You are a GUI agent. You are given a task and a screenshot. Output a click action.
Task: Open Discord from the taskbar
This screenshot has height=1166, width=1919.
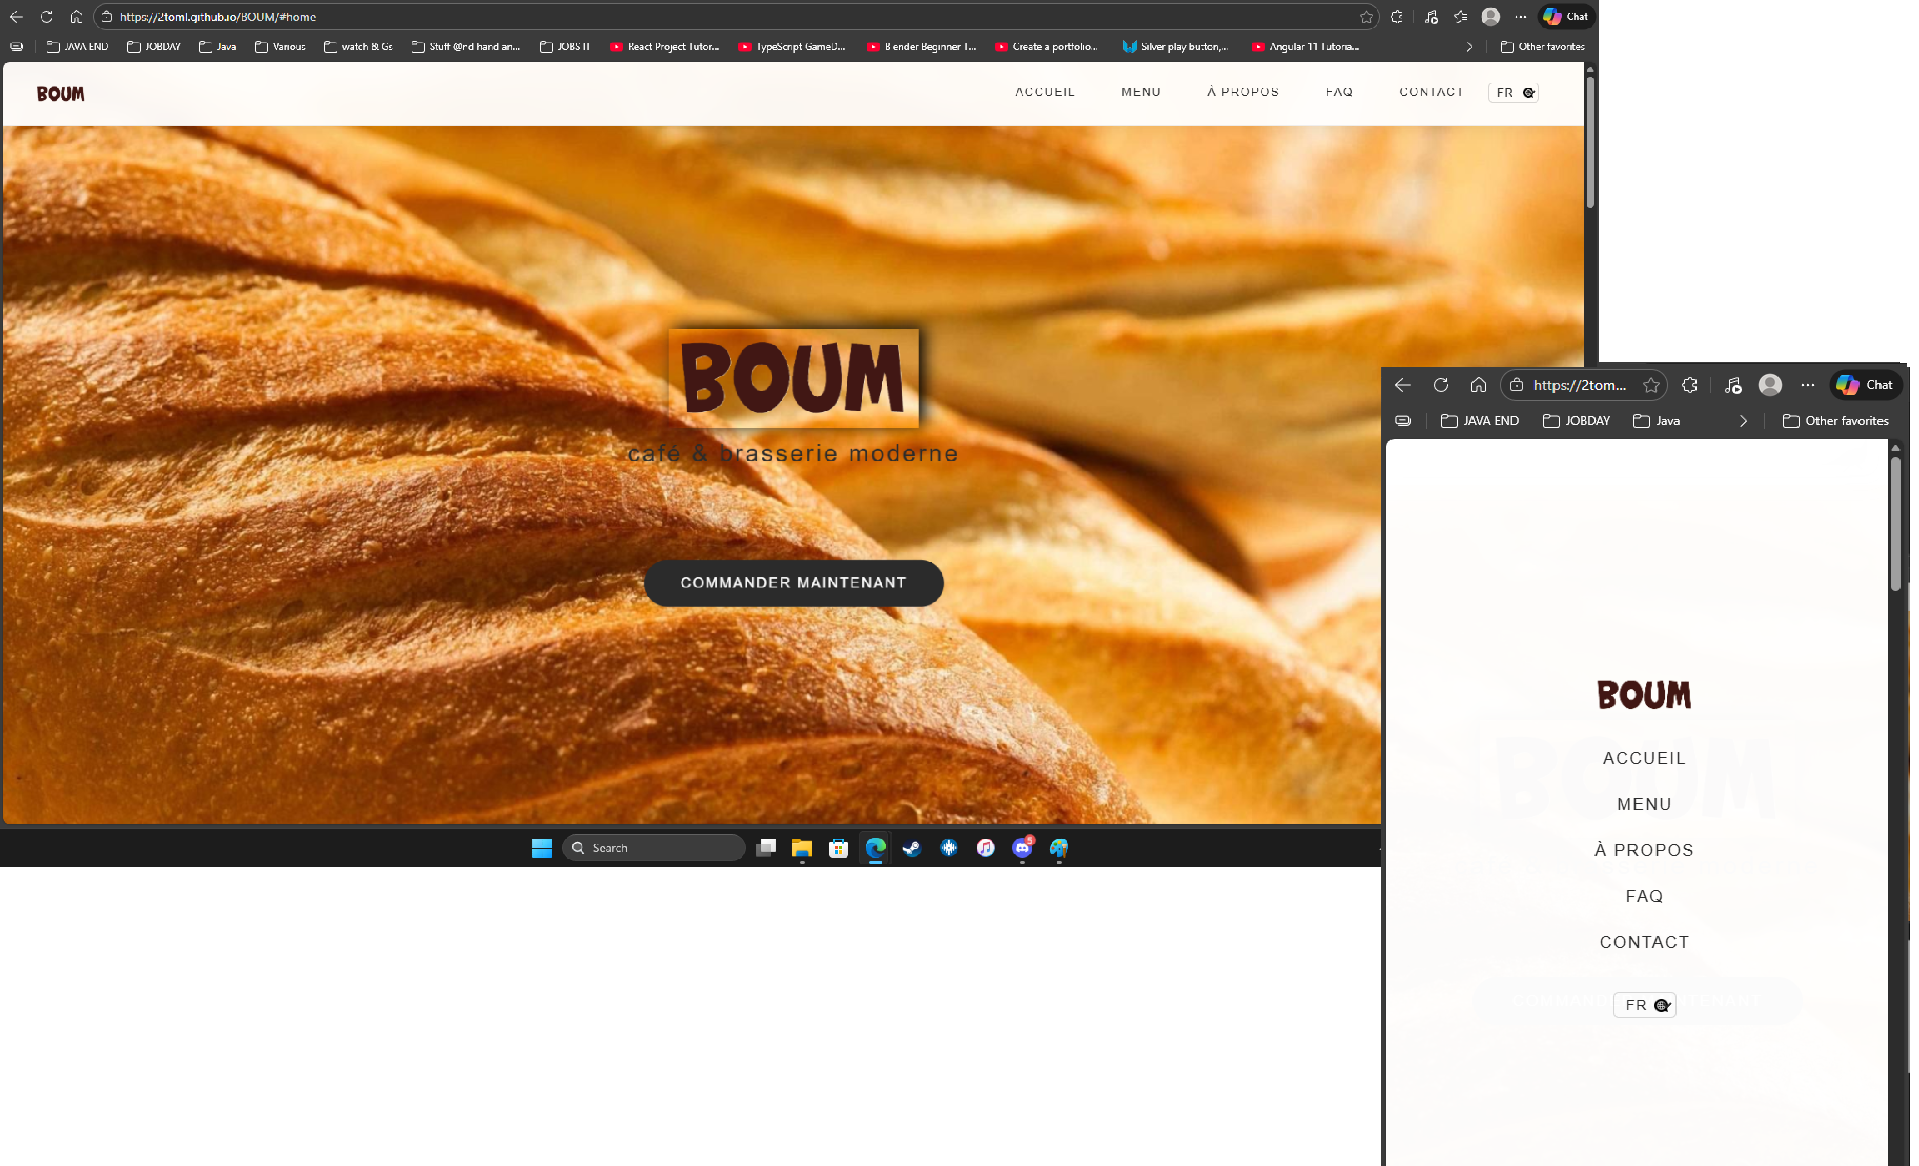tap(1022, 847)
